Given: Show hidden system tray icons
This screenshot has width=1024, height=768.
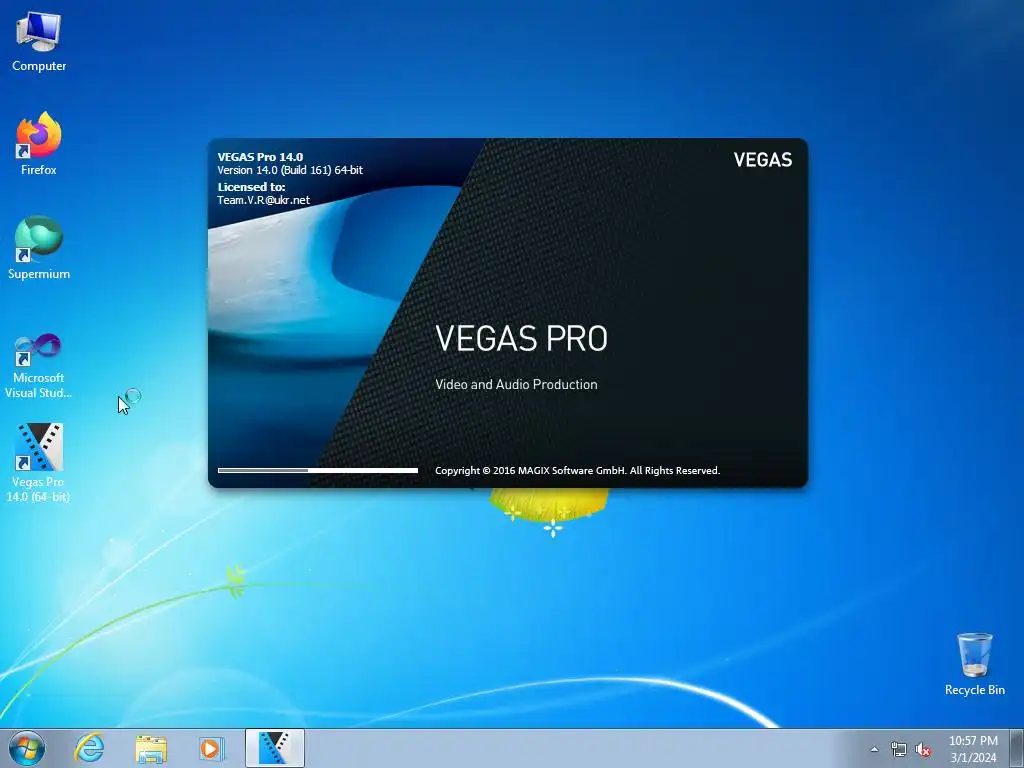Looking at the screenshot, I should 874,749.
